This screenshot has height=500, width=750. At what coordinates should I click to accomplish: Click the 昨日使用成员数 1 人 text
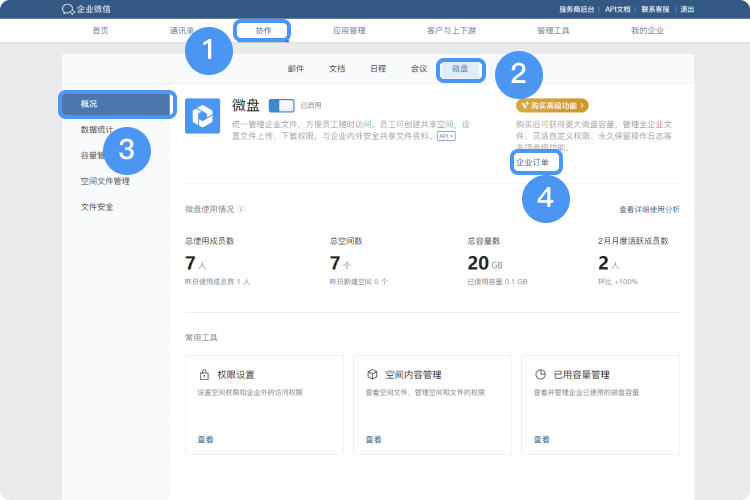pos(217,282)
